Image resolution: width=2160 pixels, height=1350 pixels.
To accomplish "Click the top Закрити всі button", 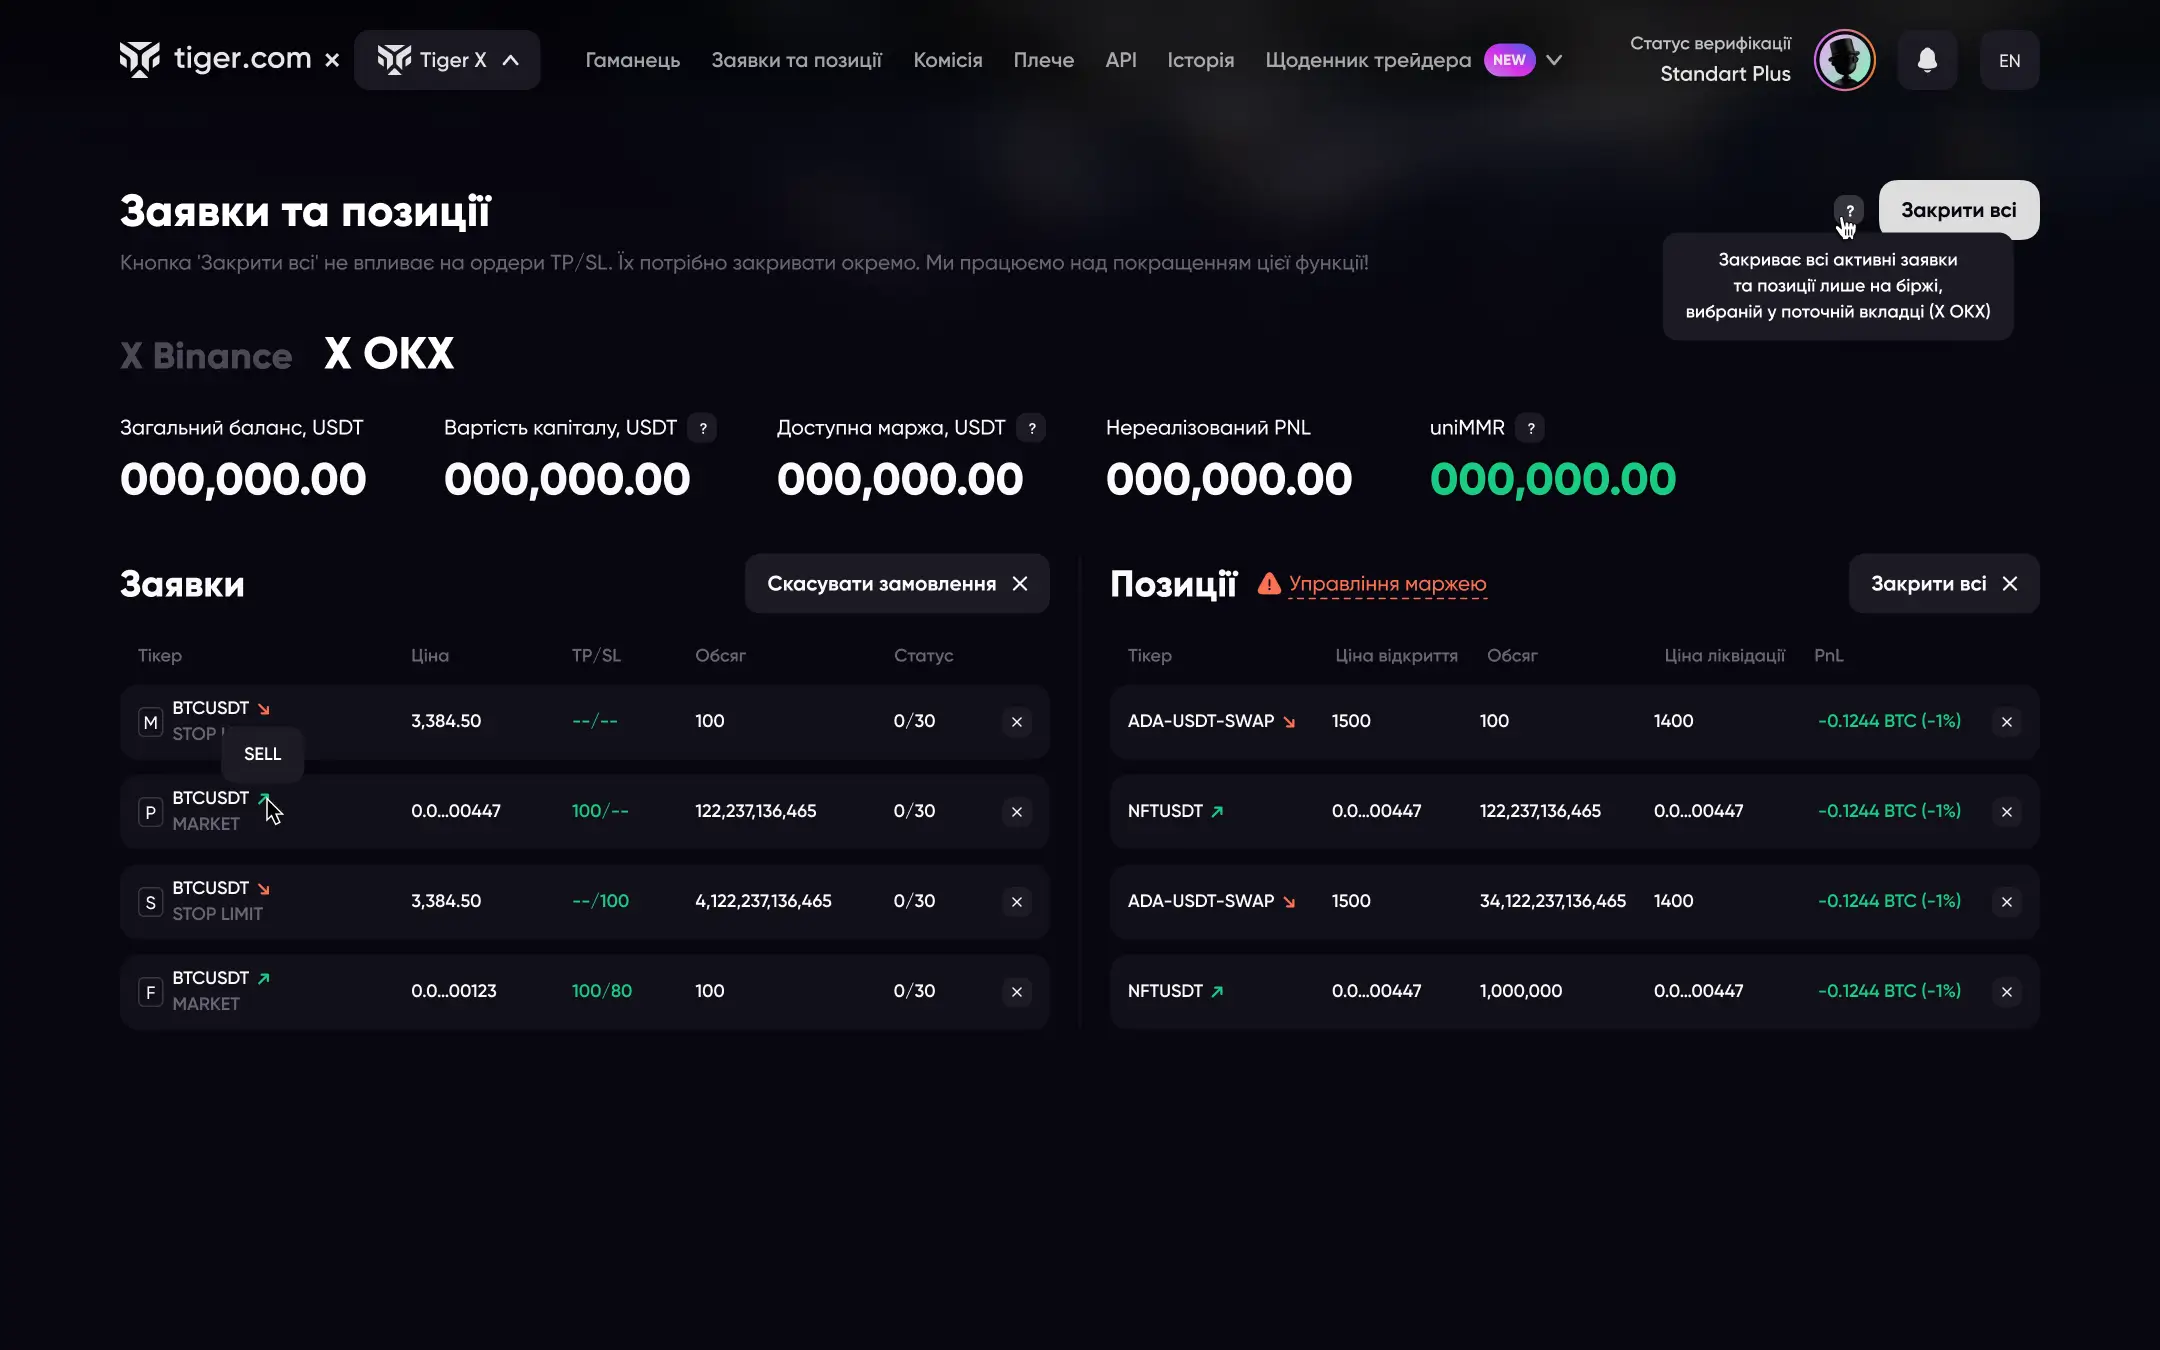I will point(1958,210).
